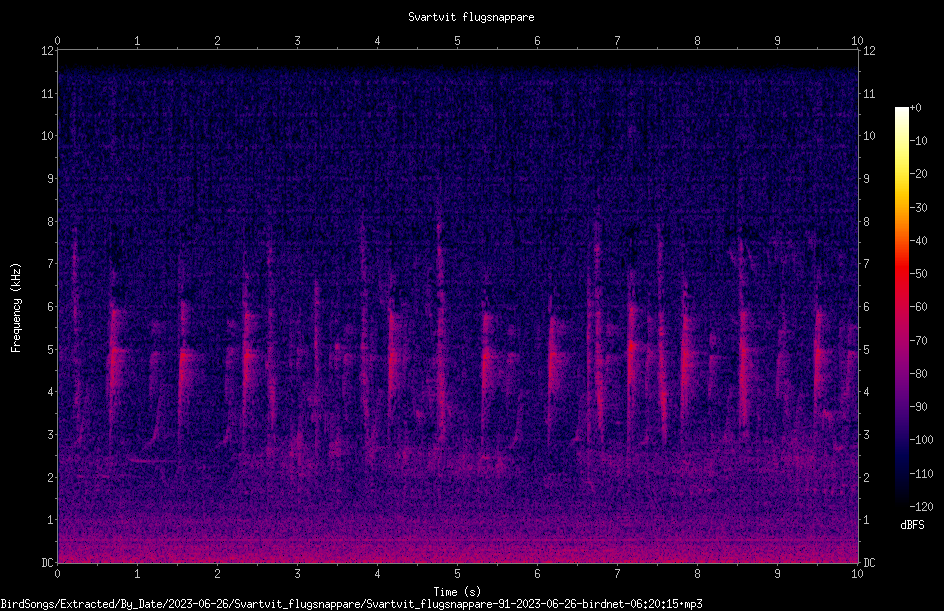
Task: Click the "-60" colorbar label
Action: tap(918, 307)
